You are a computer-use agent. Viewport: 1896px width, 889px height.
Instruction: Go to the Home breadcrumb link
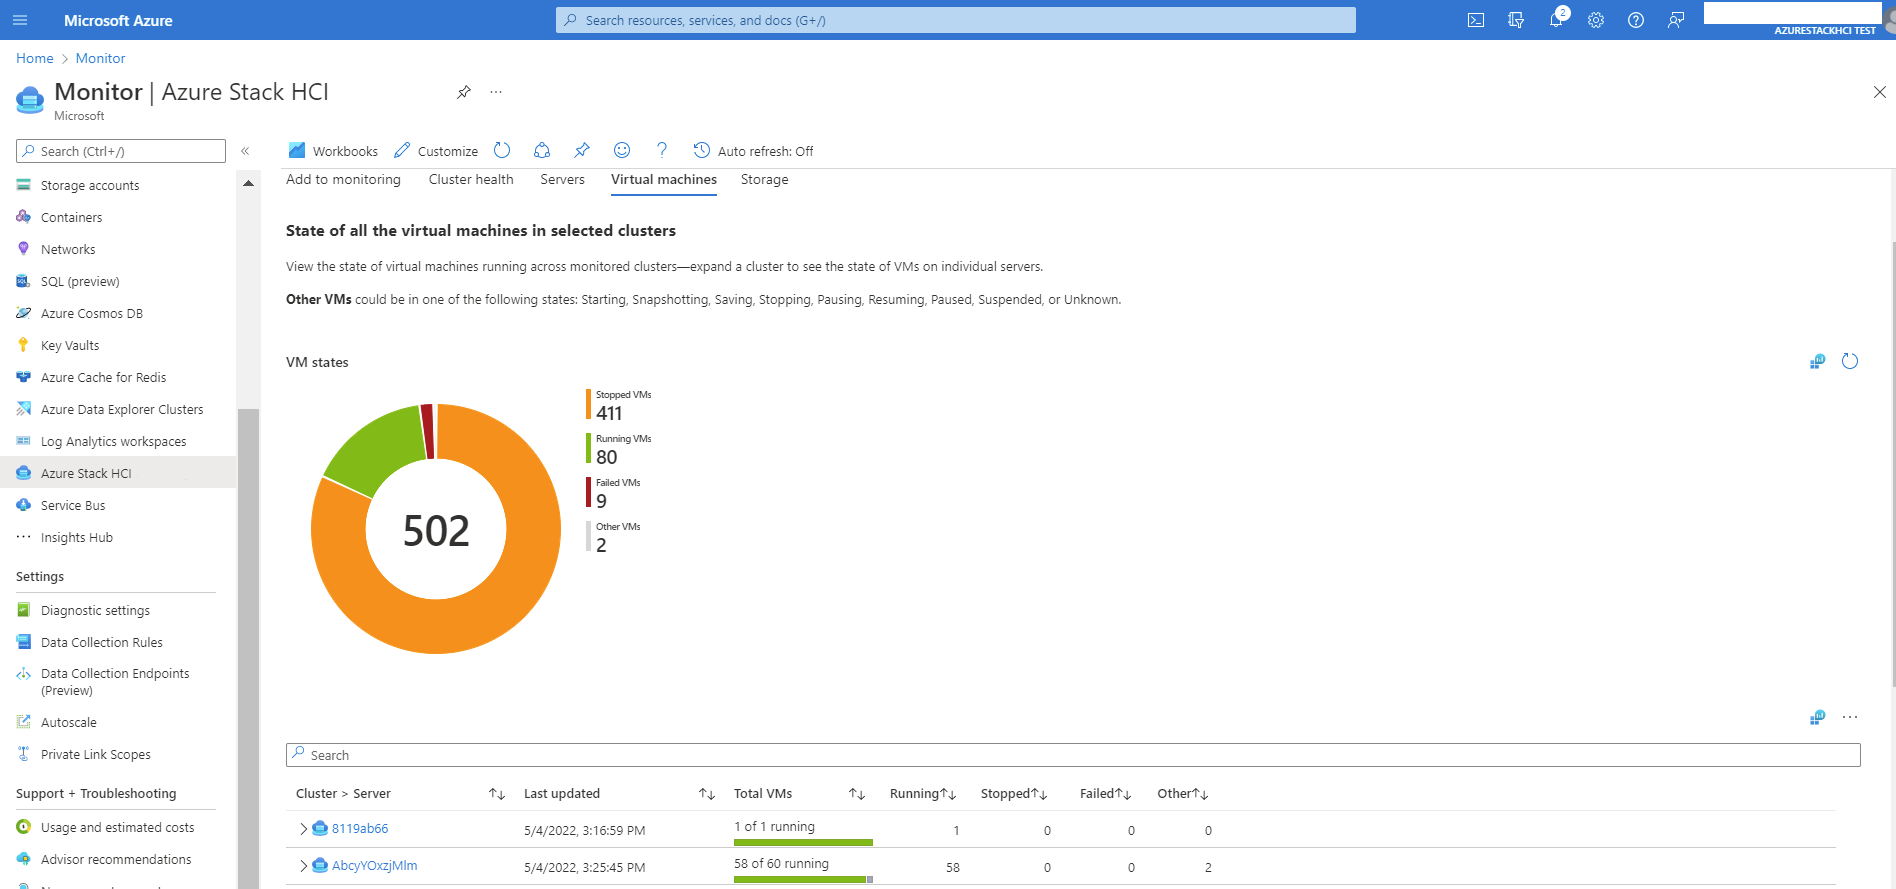click(x=35, y=58)
